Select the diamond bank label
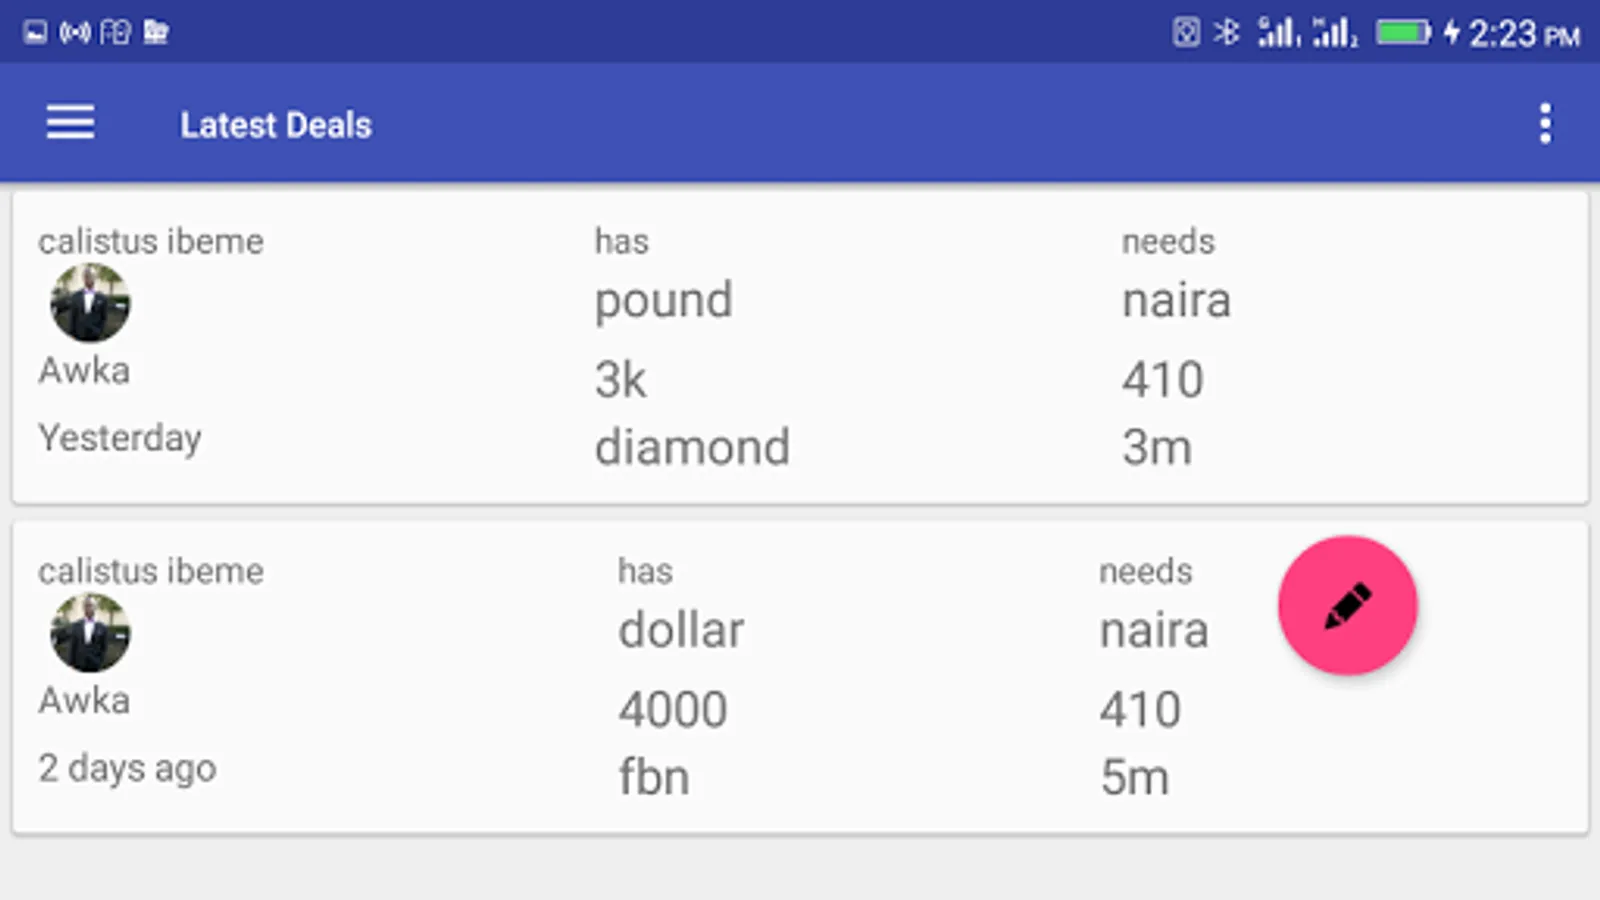The width and height of the screenshot is (1600, 900). [x=692, y=447]
